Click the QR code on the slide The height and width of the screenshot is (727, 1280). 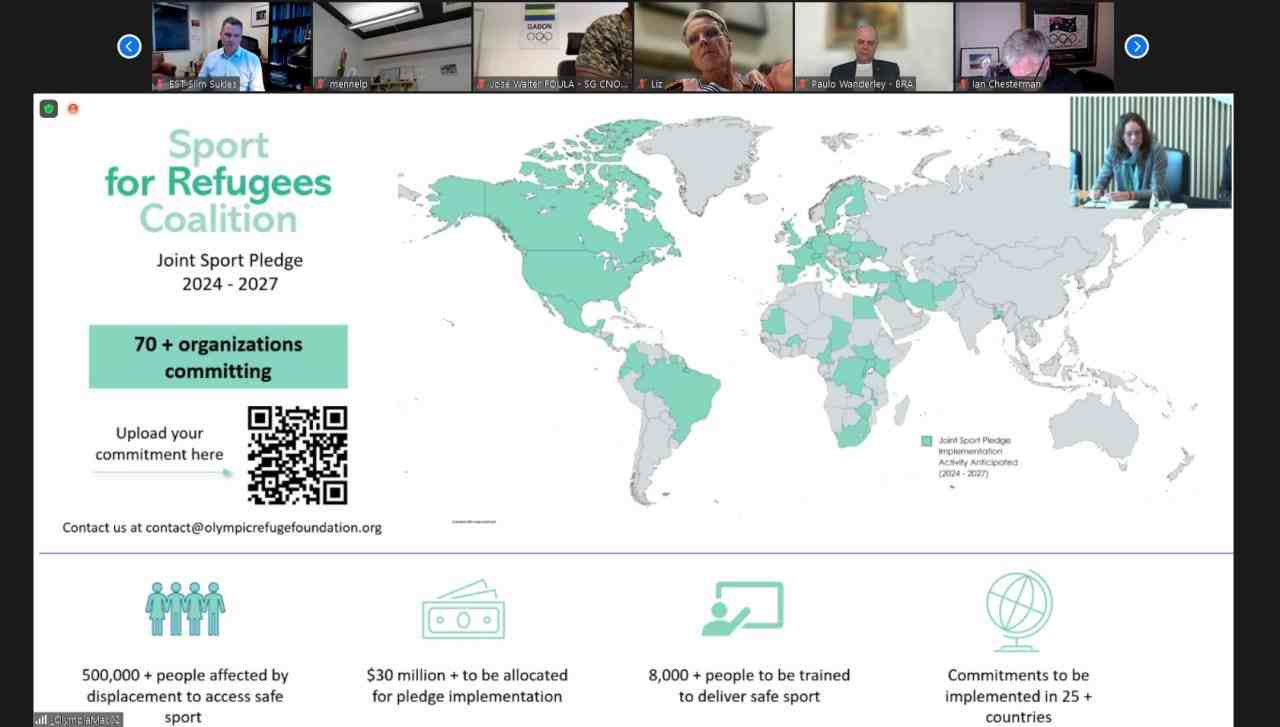(297, 455)
